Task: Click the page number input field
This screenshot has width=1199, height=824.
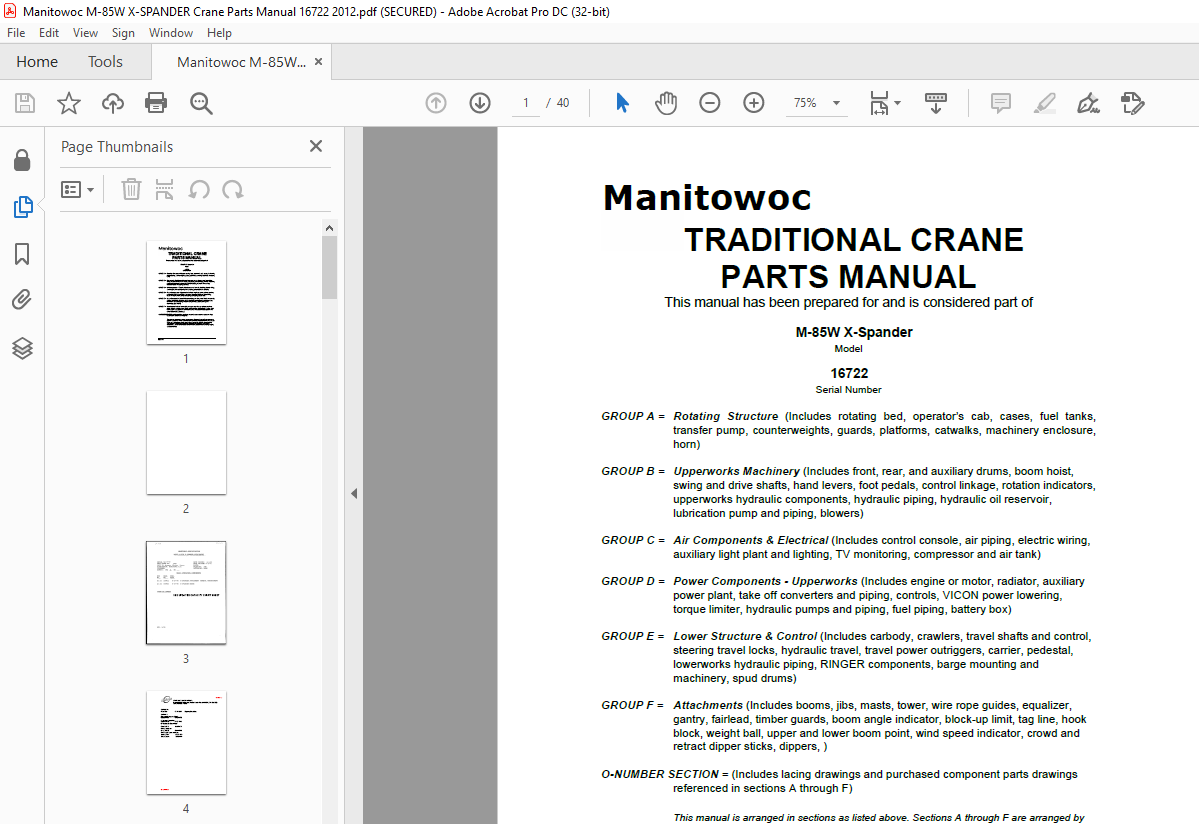Action: pos(525,103)
